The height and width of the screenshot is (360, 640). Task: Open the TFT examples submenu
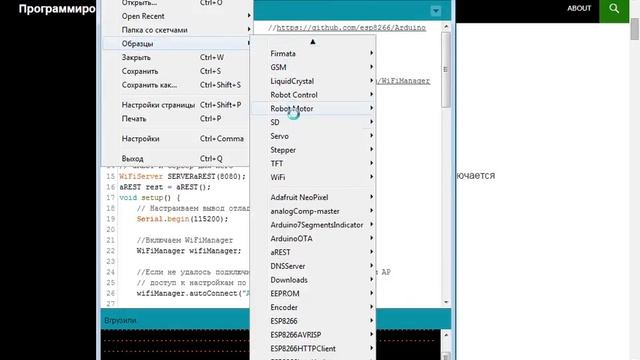[313, 164]
